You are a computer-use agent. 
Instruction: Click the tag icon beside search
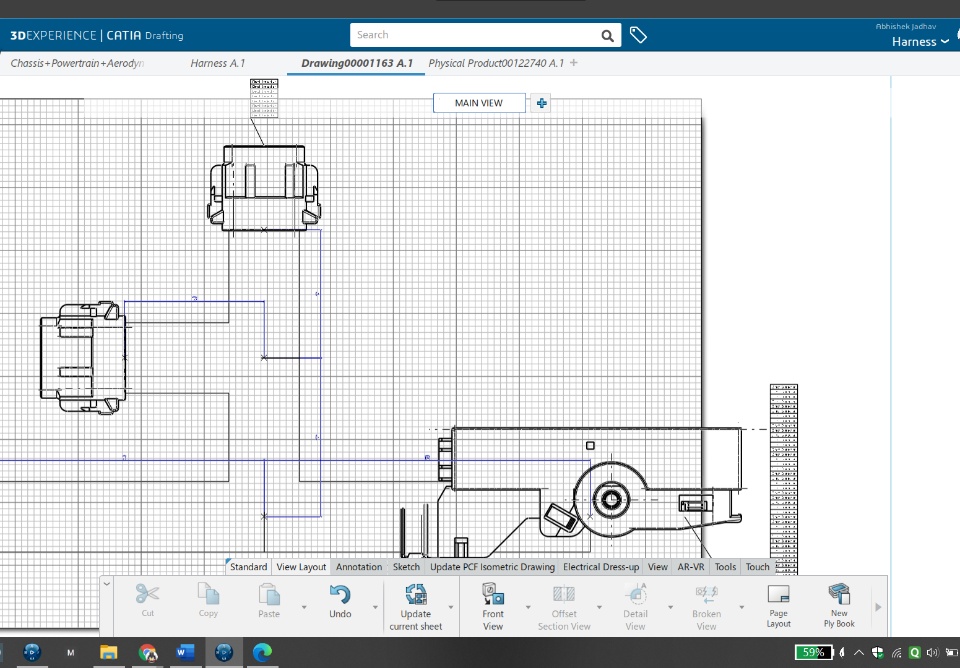pos(638,35)
